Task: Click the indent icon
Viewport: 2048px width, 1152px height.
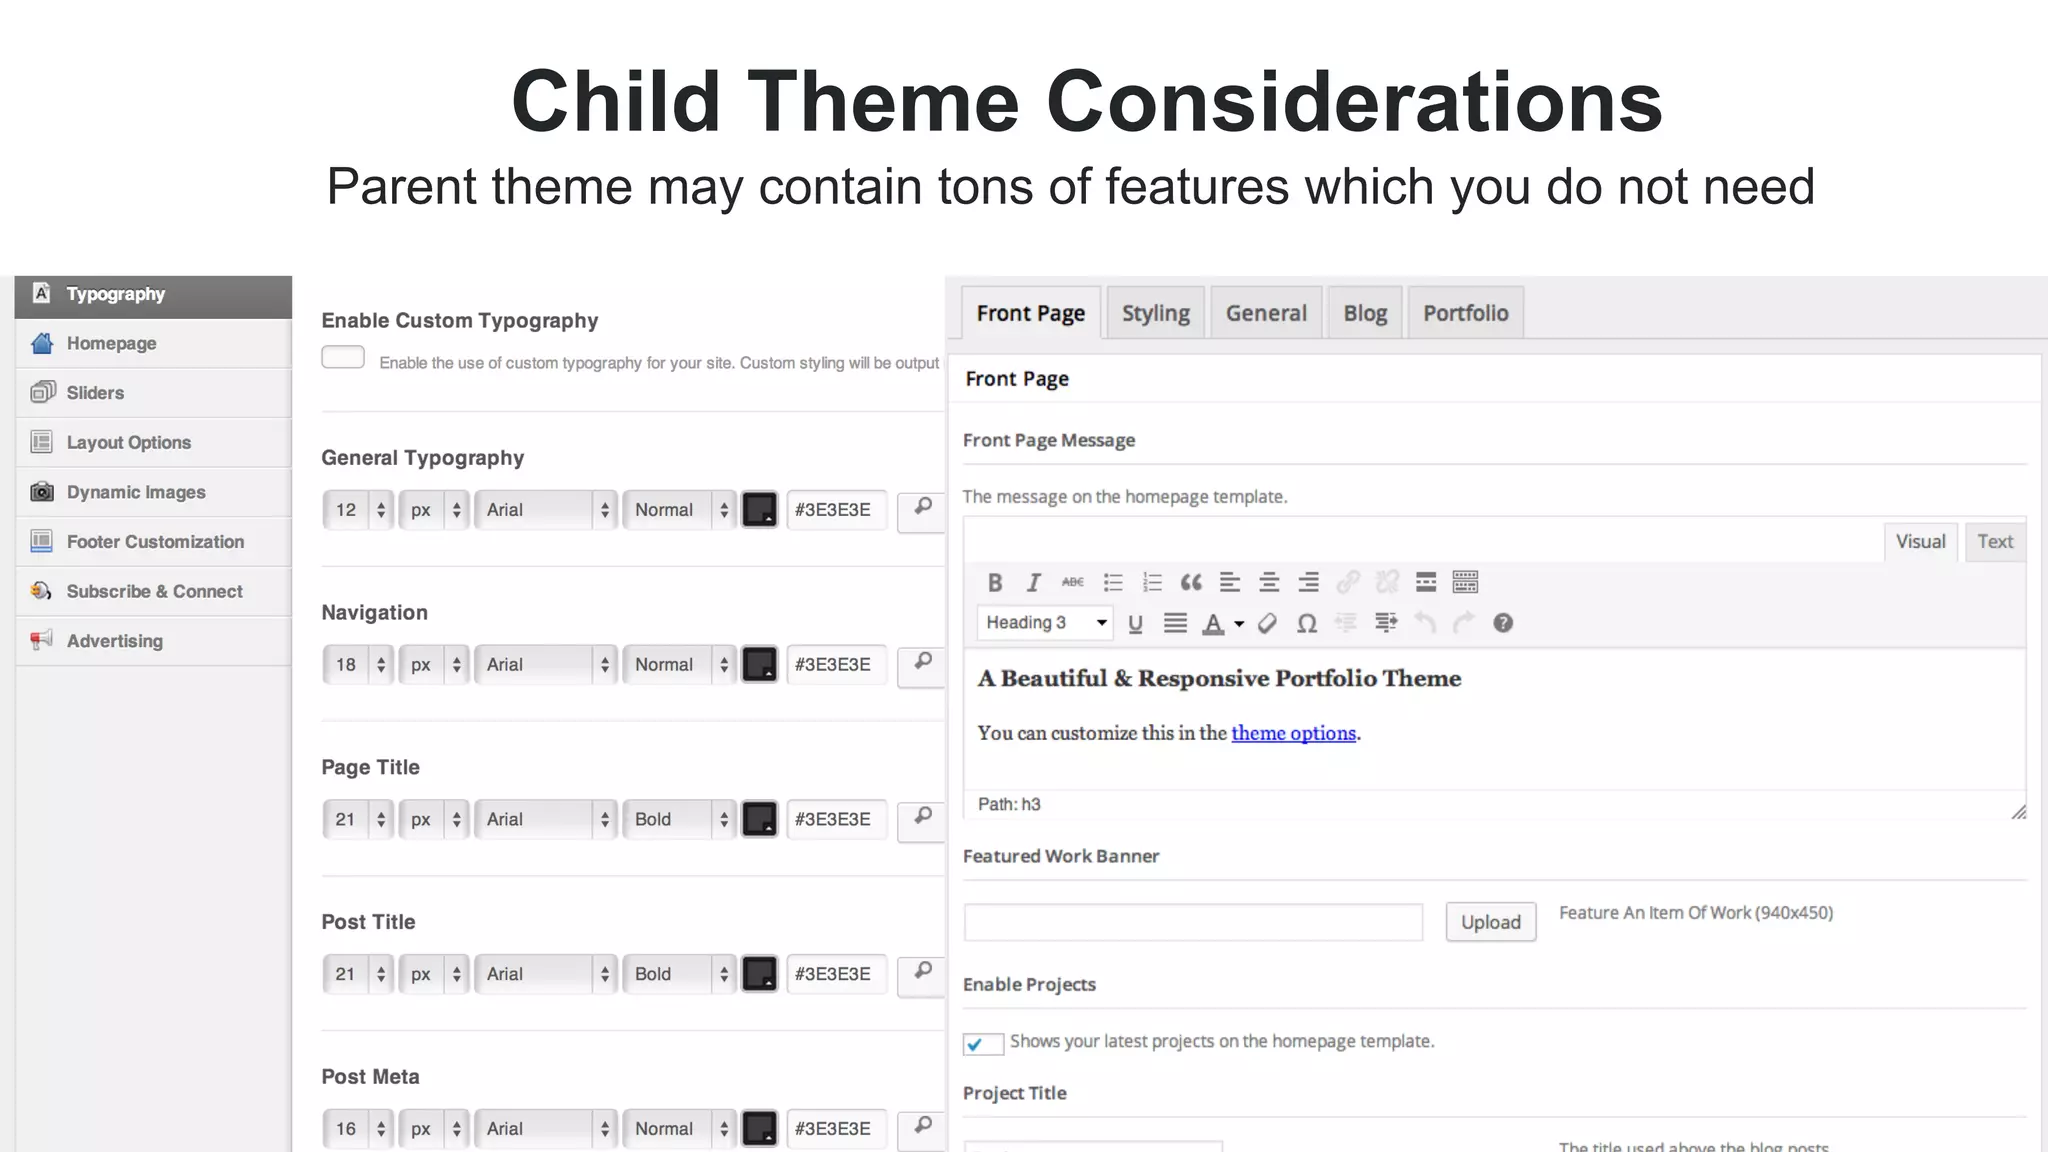Action: click(x=1385, y=624)
